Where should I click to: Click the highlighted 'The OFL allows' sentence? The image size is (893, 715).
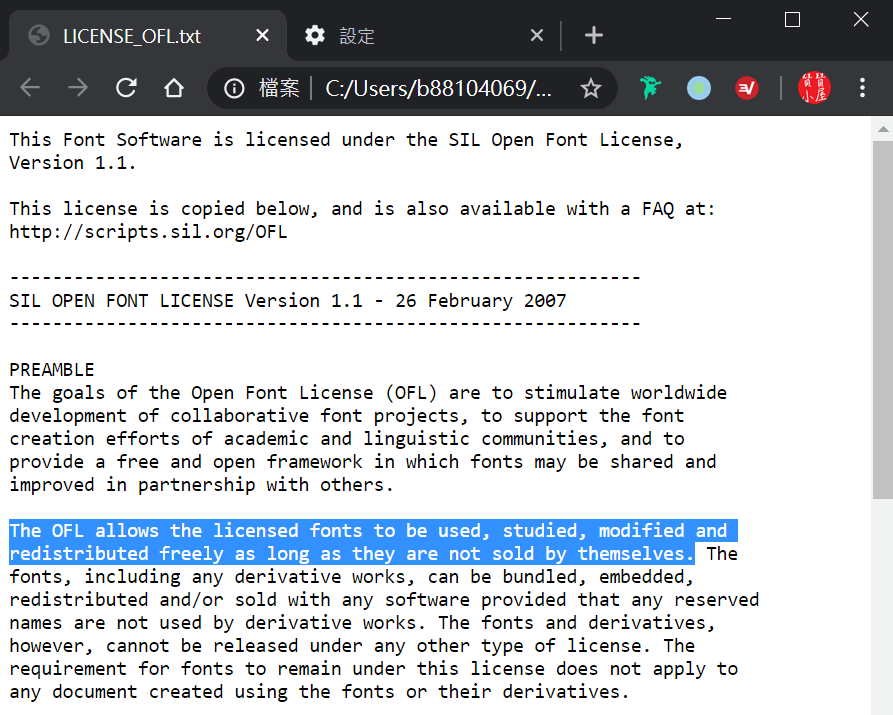(x=373, y=542)
